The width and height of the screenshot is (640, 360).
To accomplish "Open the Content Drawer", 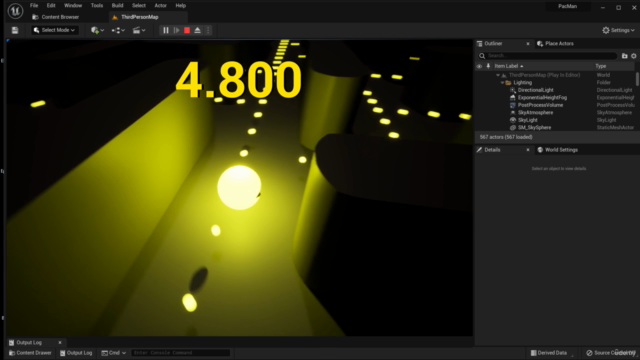I will pos(30,353).
